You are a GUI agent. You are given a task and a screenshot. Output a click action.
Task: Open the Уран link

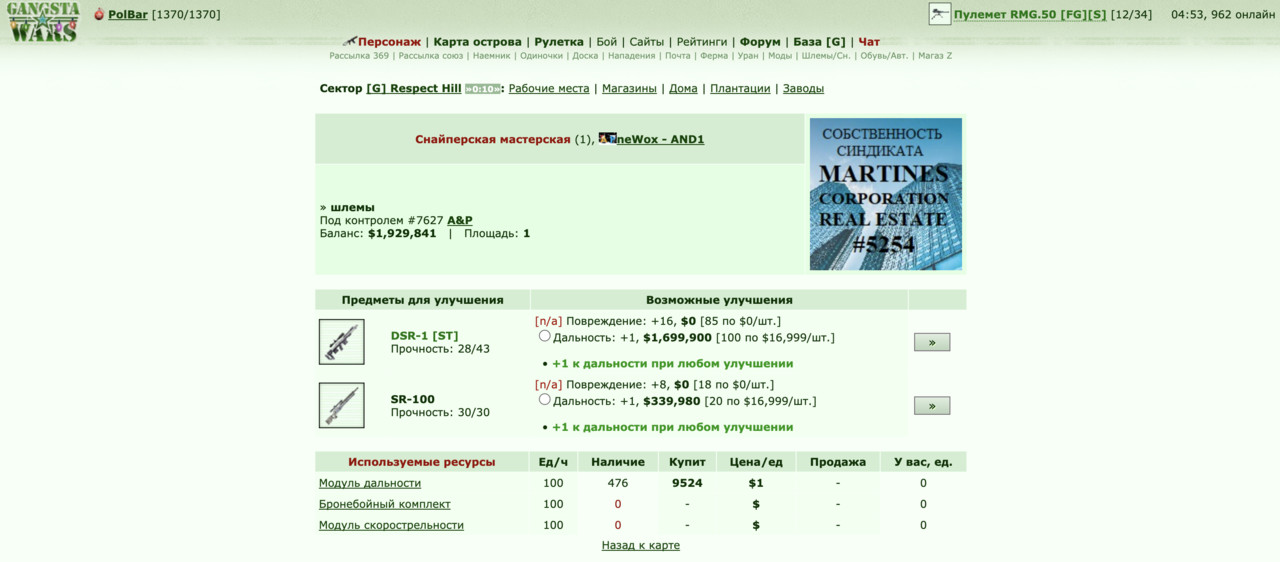(748, 56)
